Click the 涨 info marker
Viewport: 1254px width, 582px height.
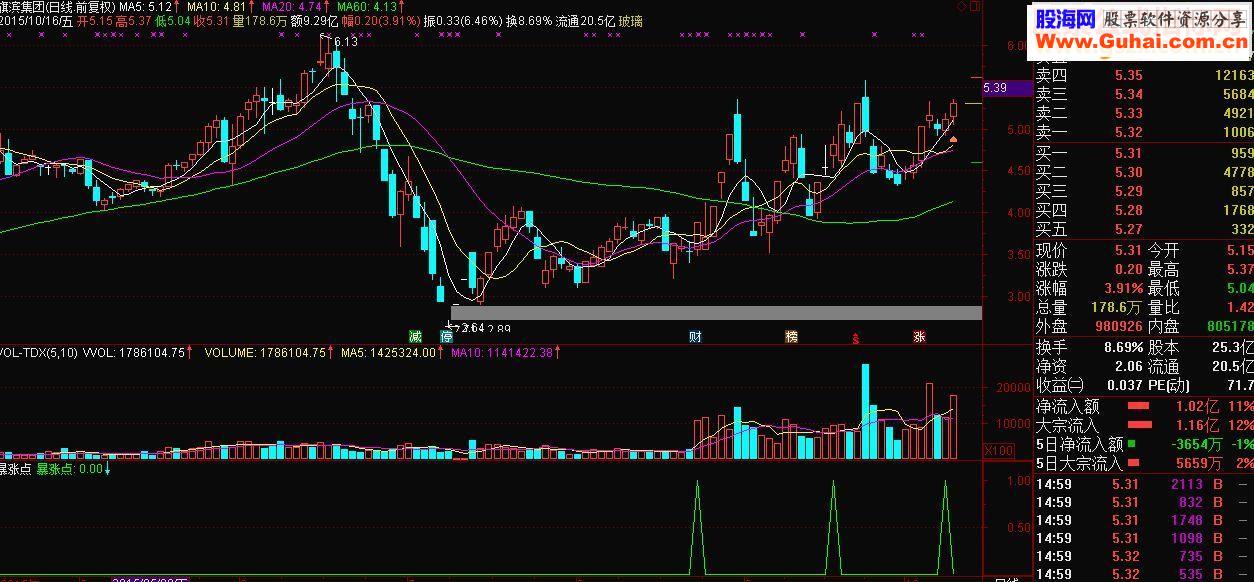pyautogui.click(x=918, y=336)
